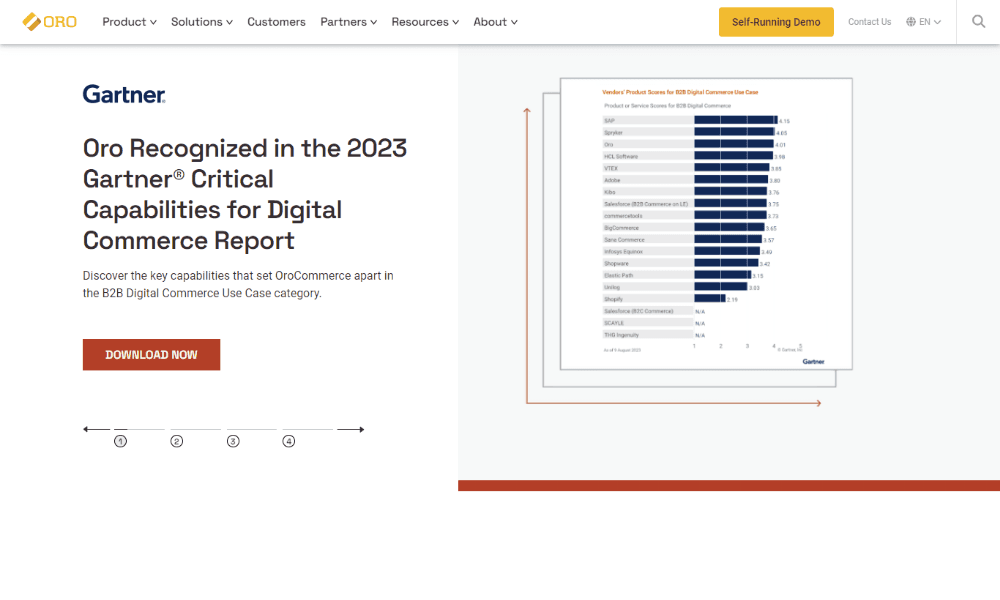Click the DOWNLOAD NOW button
1000x600 pixels.
tap(151, 355)
